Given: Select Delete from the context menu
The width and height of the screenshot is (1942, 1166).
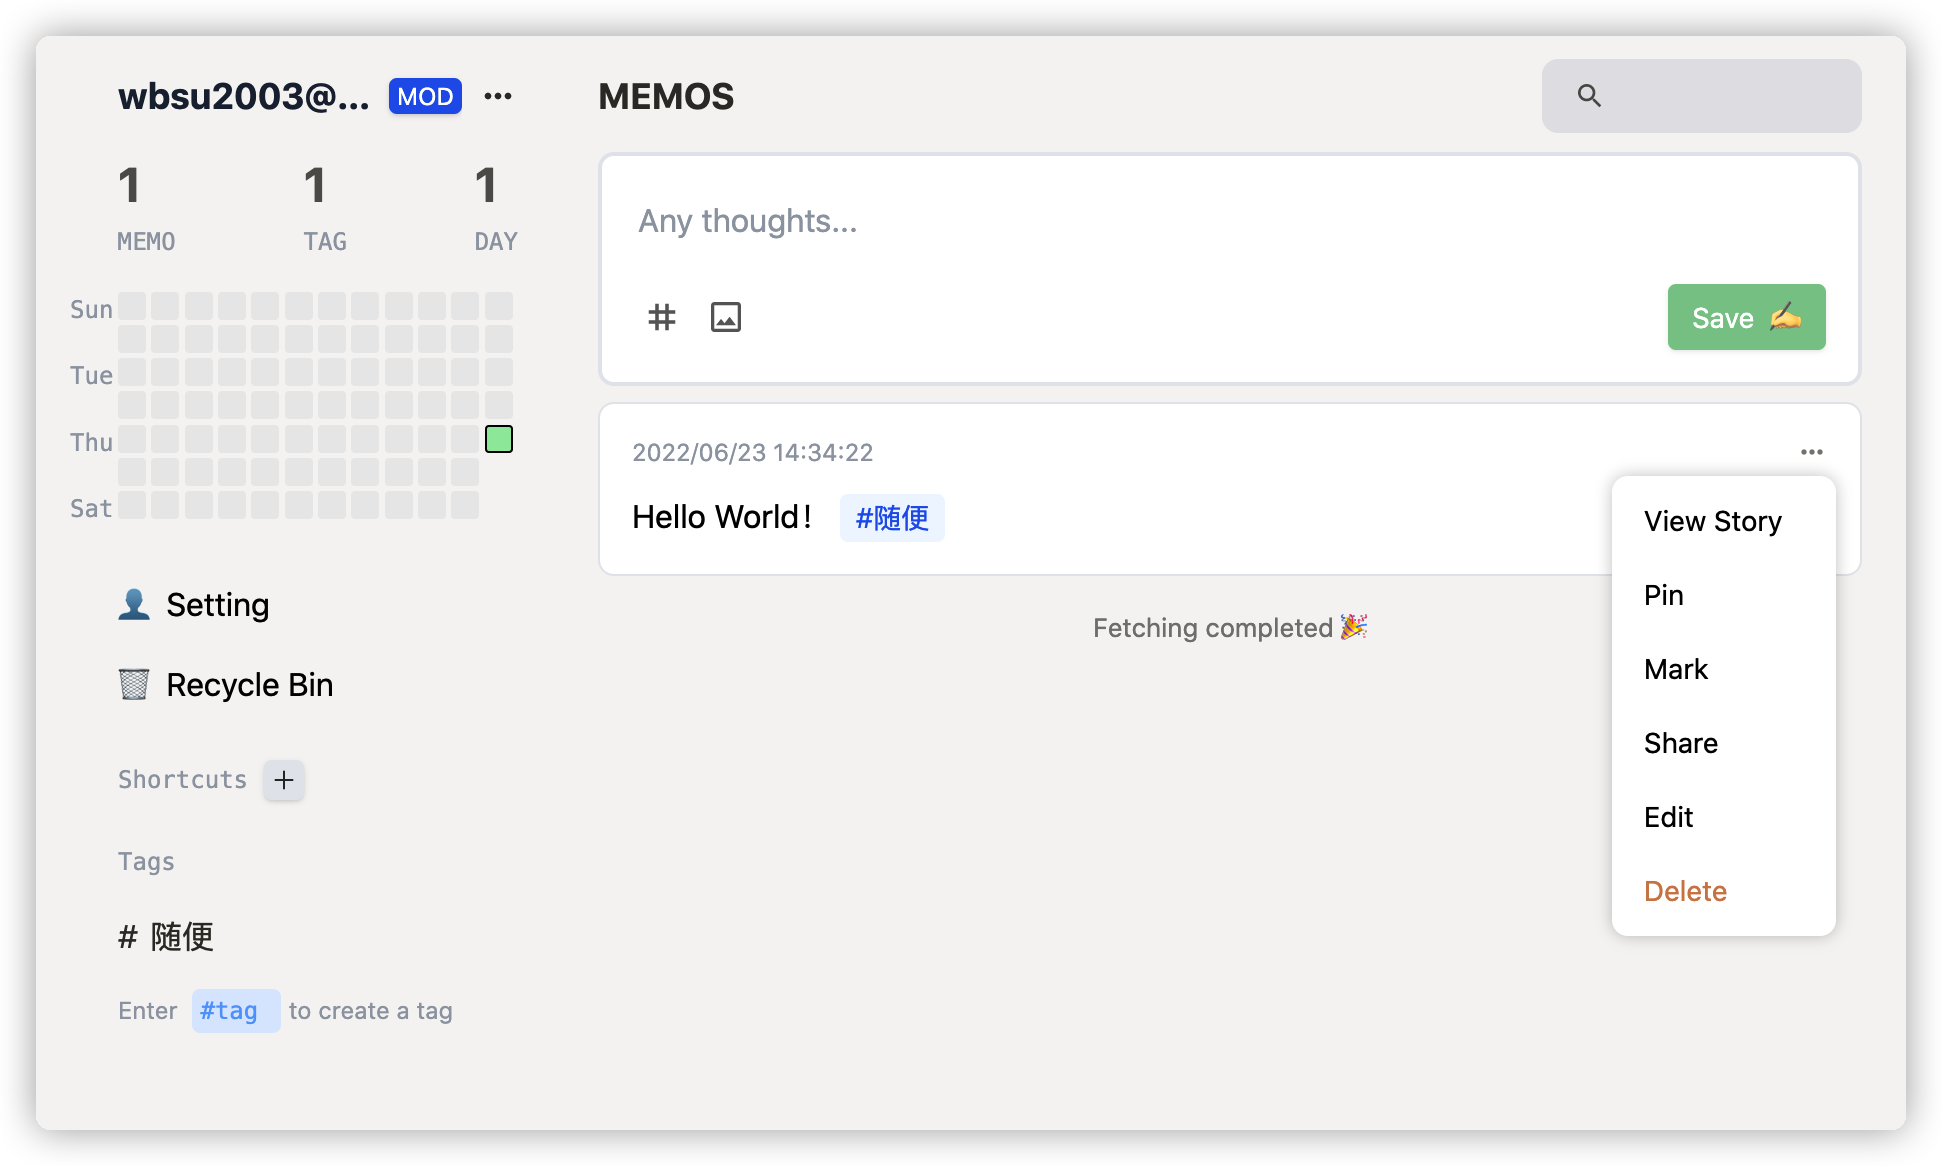Looking at the screenshot, I should (x=1685, y=890).
